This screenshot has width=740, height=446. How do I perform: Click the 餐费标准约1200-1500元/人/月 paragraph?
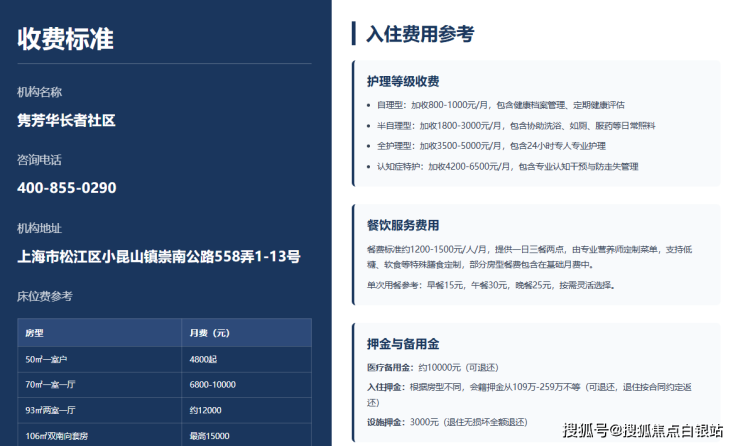tap(530, 257)
